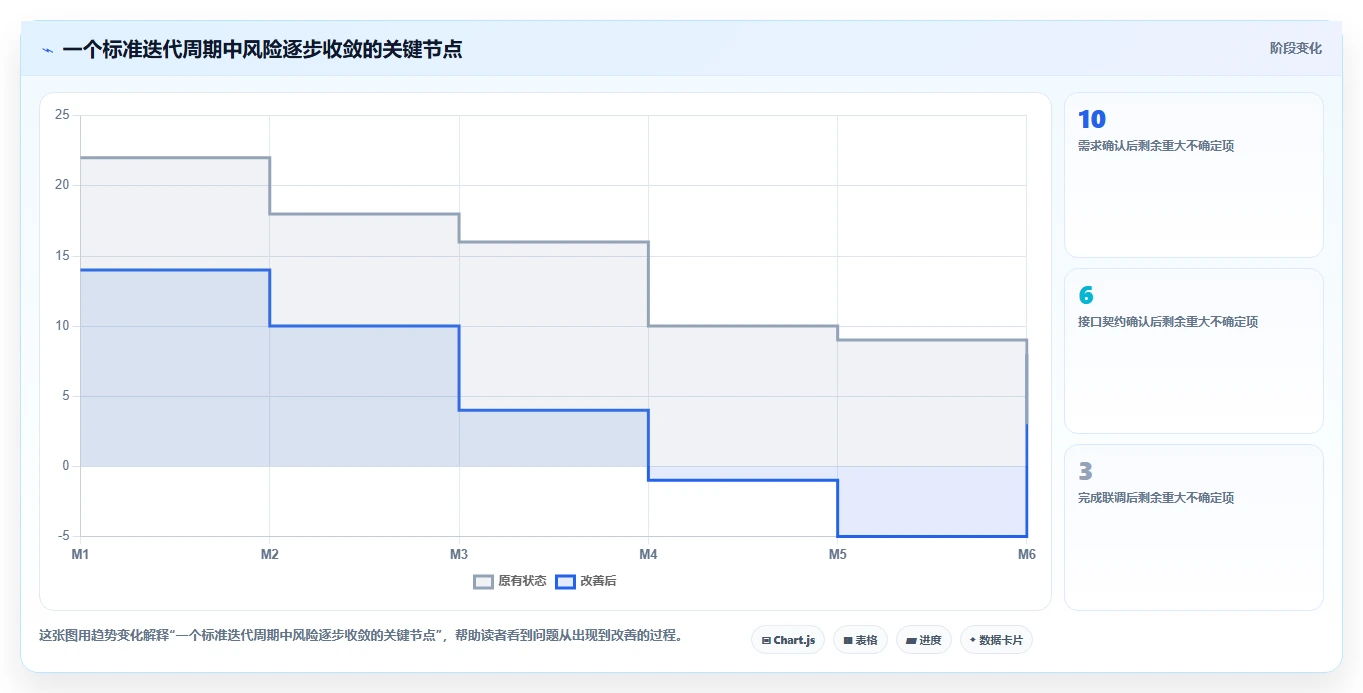Screen dimensions: 1363x693
Task: Click the M2 axis label
Action: click(269, 554)
